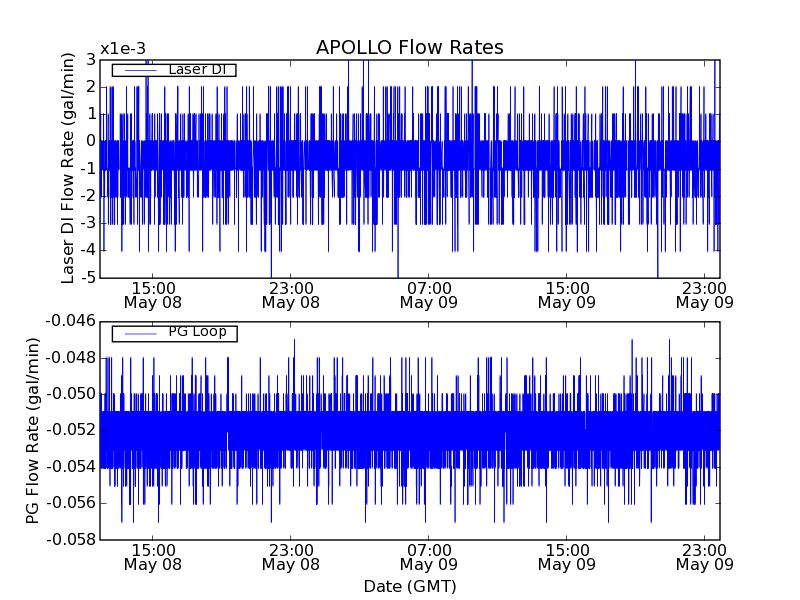Click the bottom plot's "07:00 May 09" tick label

[428, 557]
